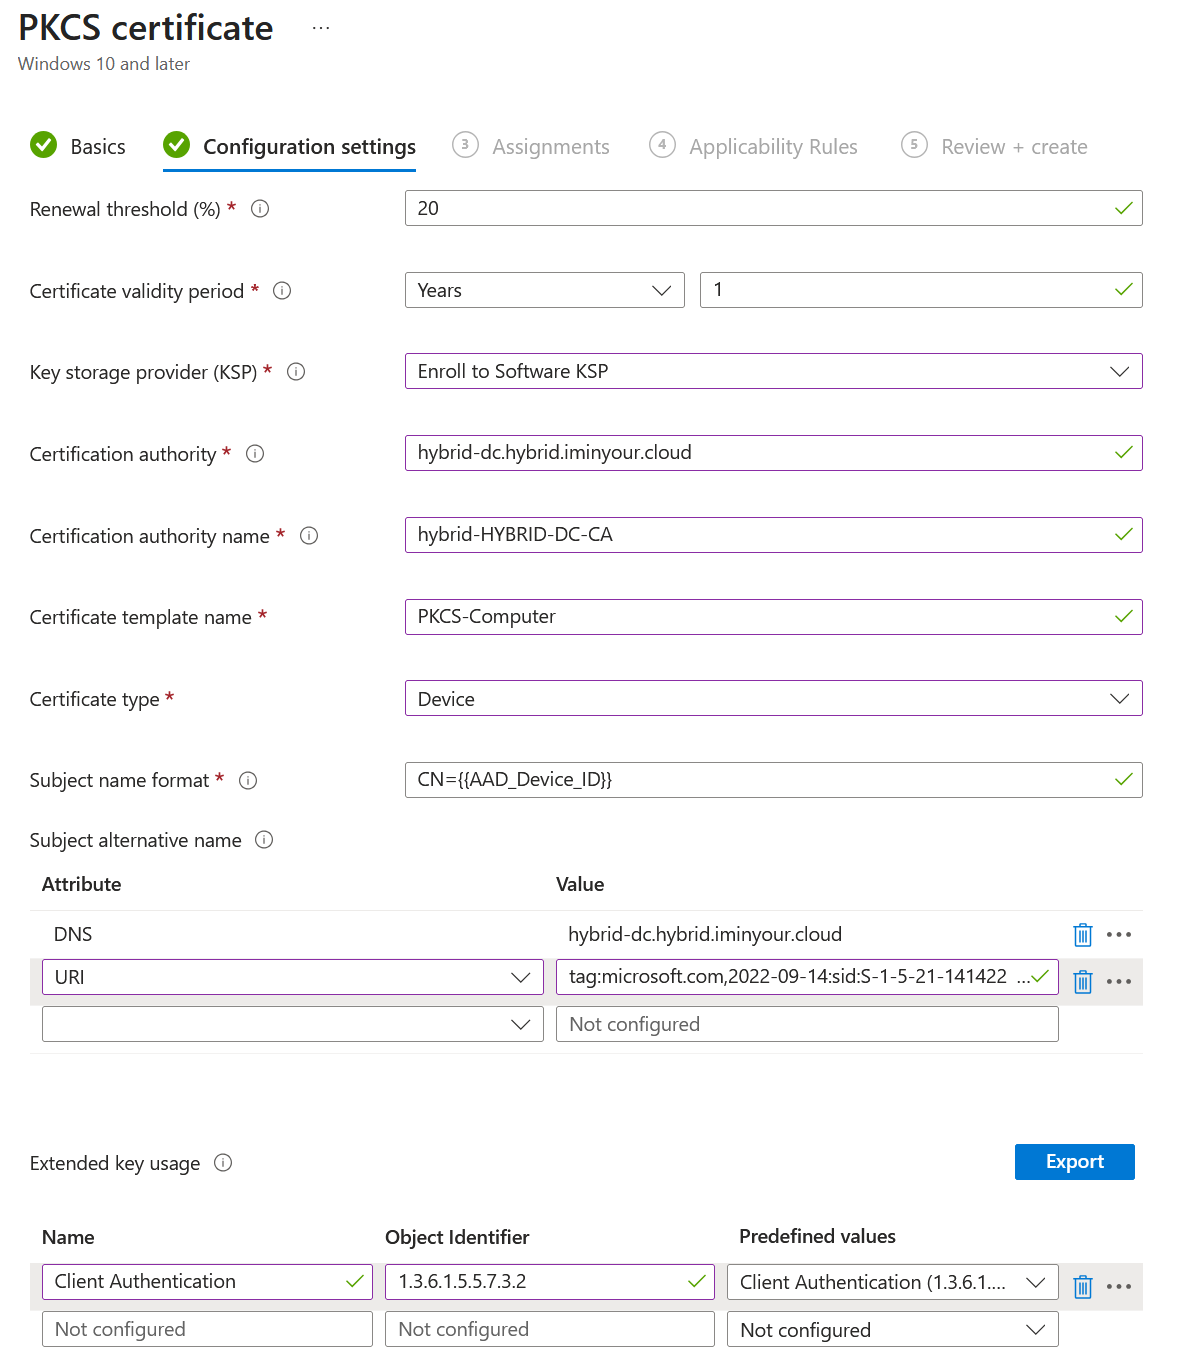Click the Export button
Image resolution: width=1199 pixels, height=1355 pixels.
click(1074, 1161)
